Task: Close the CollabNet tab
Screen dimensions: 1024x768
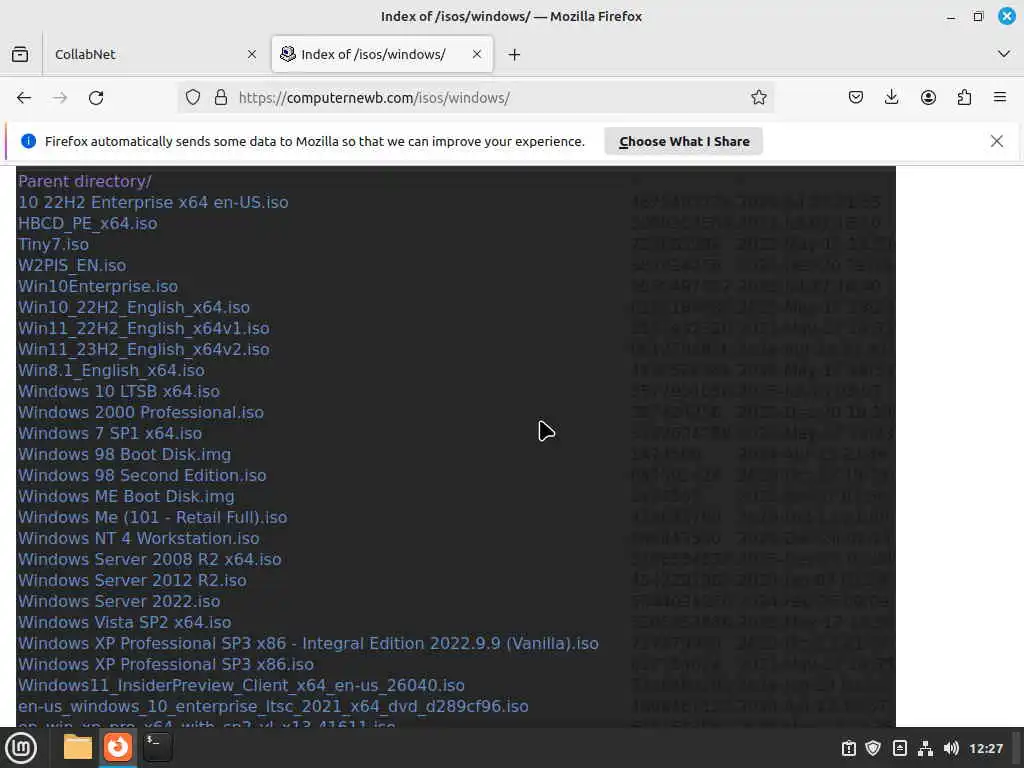Action: point(252,54)
